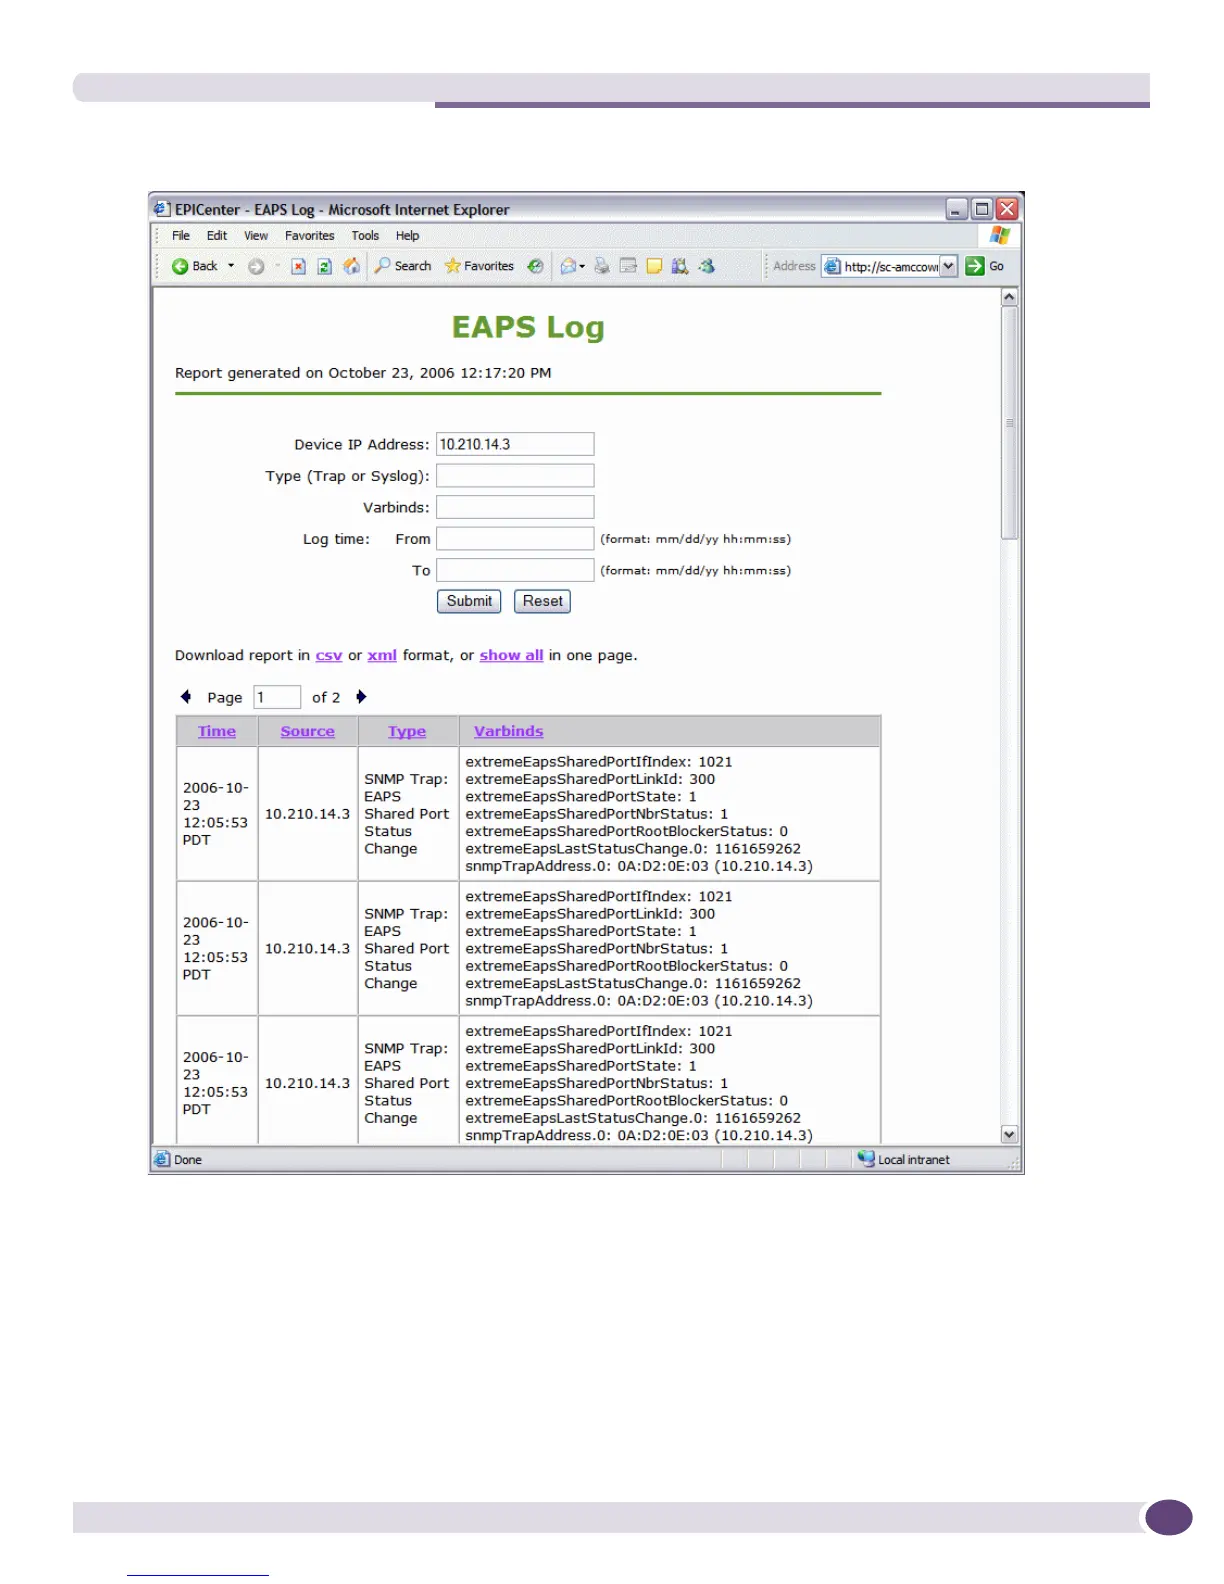This screenshot has width=1224, height=1584.
Task: Sort by the Source column header
Action: (308, 732)
